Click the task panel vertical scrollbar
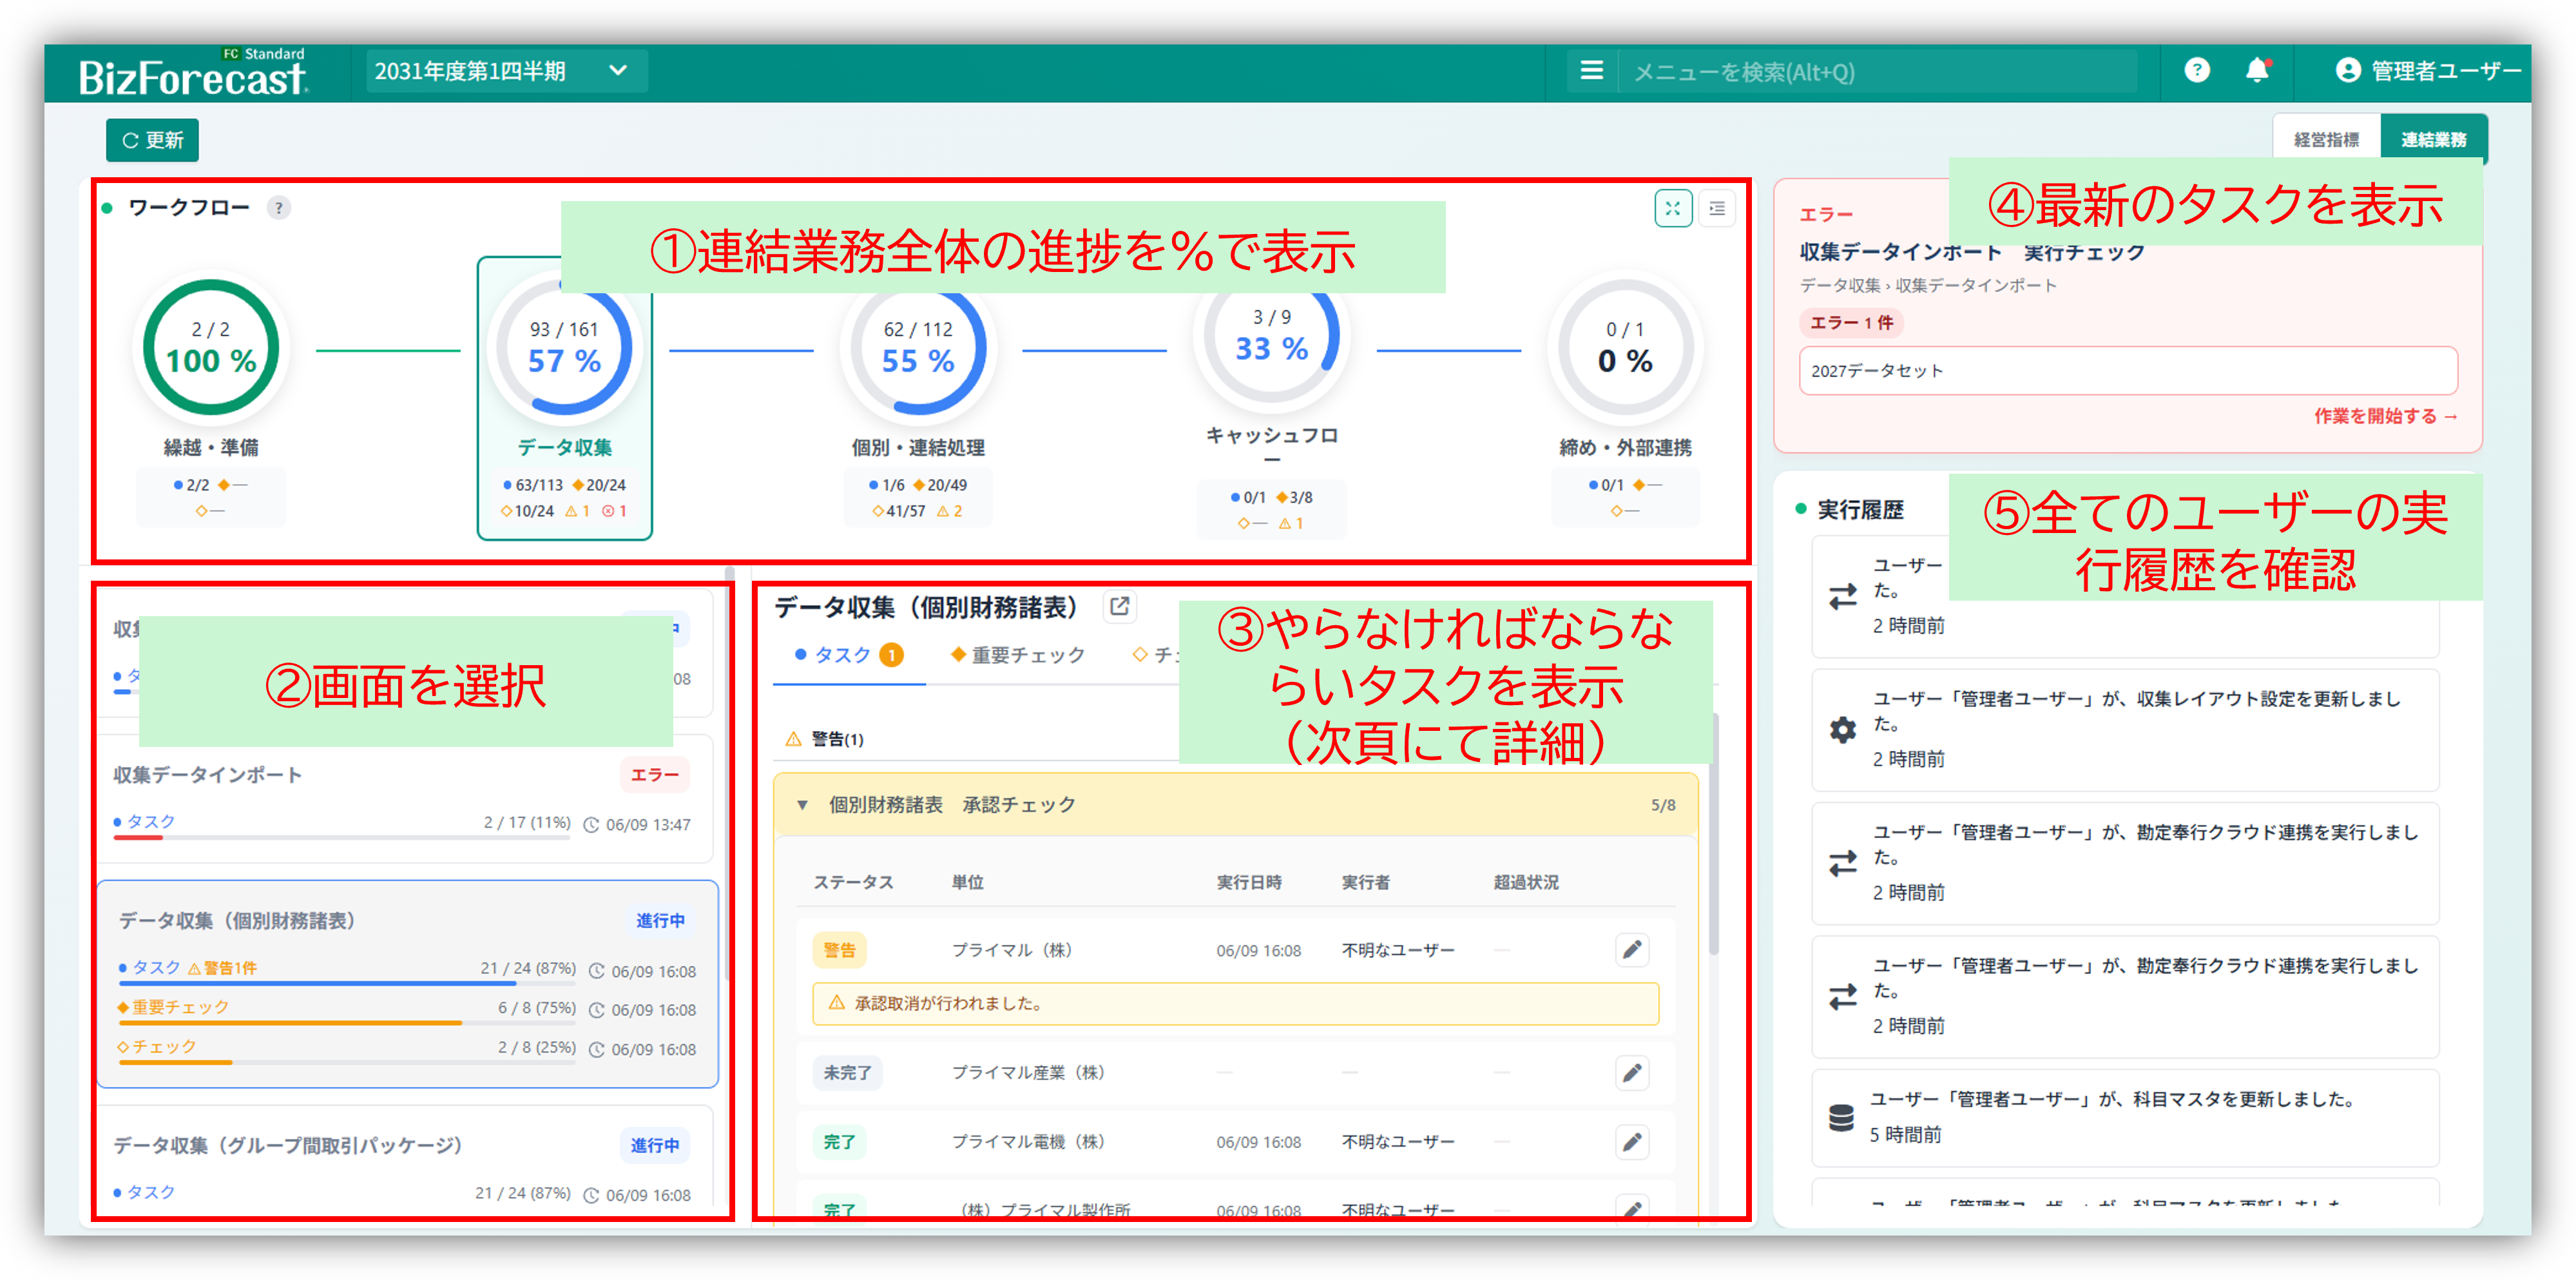This screenshot has height=1280, width=2576. click(1714, 835)
